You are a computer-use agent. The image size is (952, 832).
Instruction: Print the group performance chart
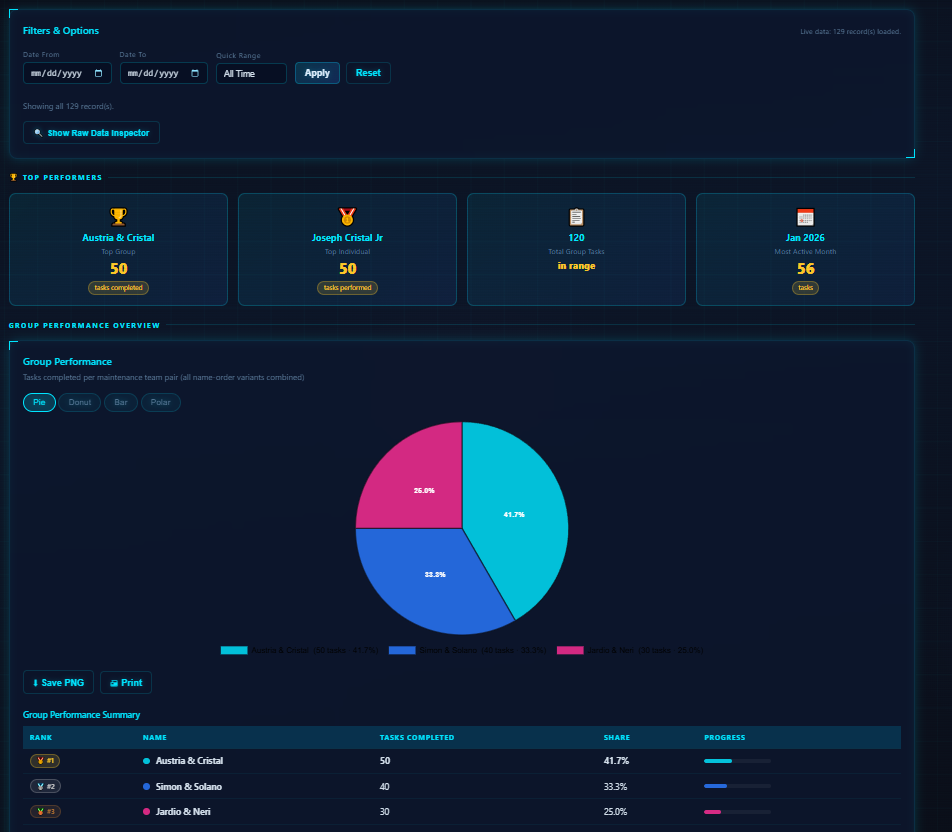126,683
